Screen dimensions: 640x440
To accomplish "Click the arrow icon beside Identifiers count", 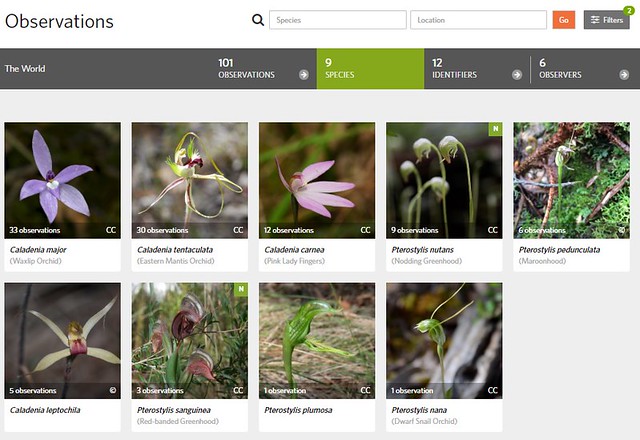I will 516,74.
